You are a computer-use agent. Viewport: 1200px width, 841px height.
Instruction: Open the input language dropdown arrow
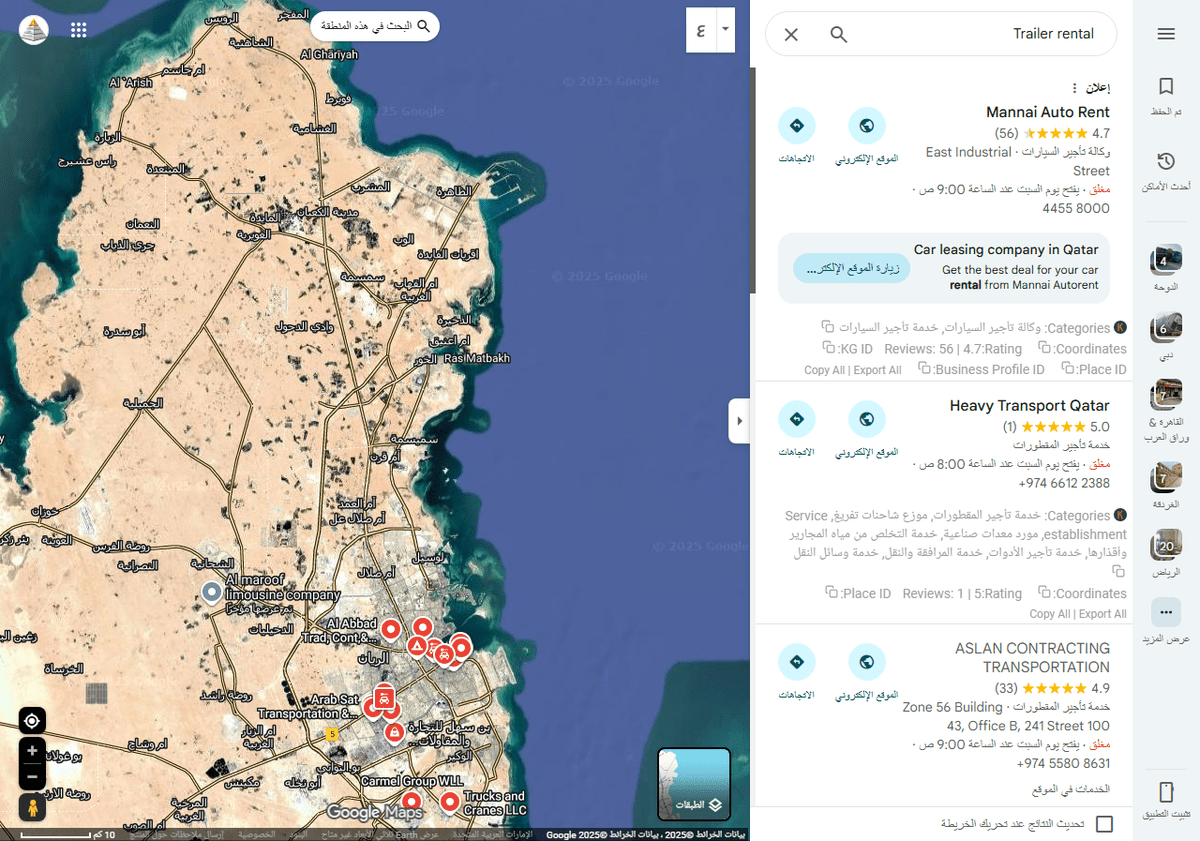pos(727,30)
